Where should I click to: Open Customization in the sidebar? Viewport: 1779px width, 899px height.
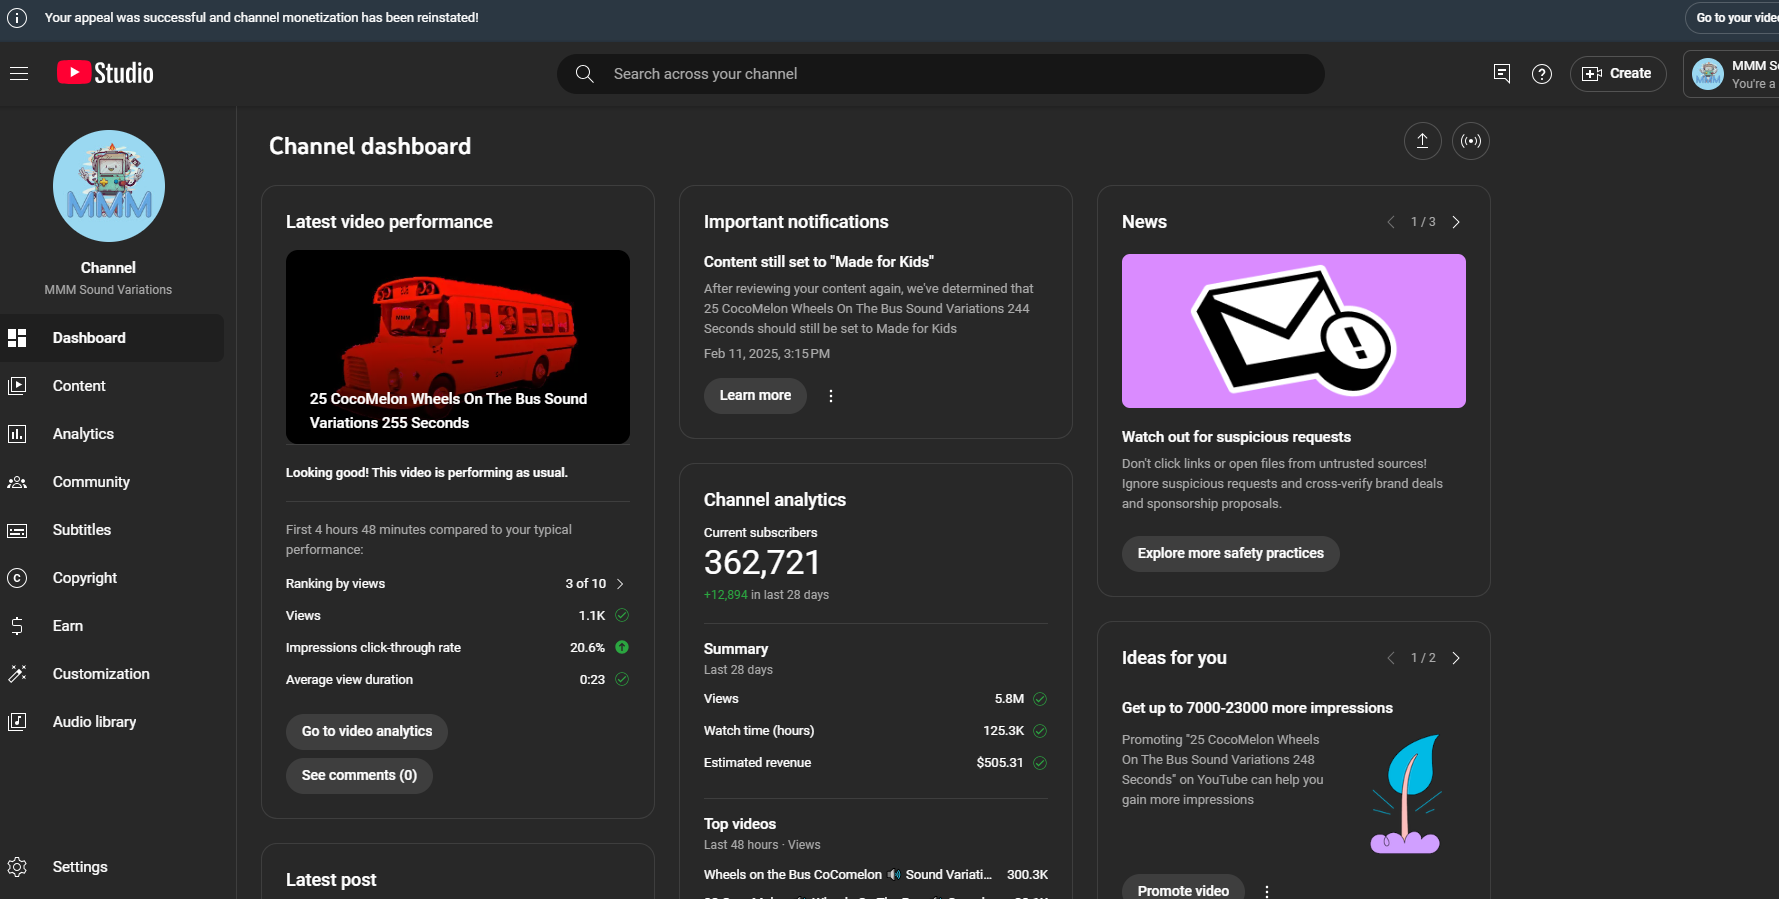point(112,674)
